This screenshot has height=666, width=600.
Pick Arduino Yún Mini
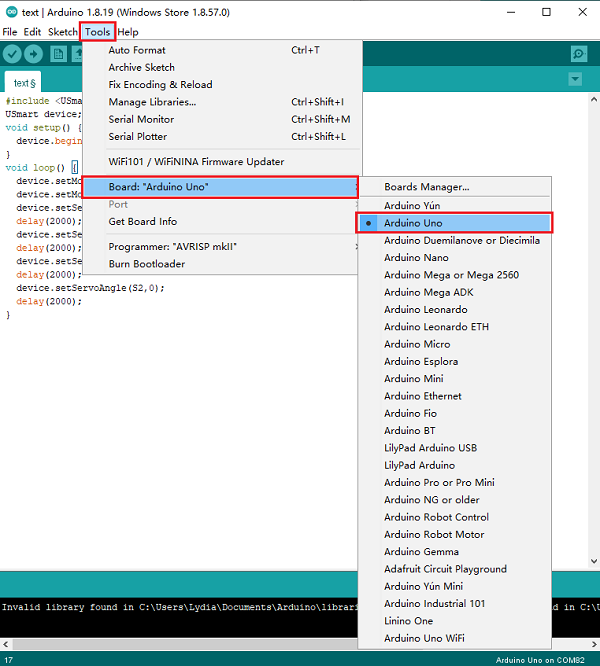(x=454, y=587)
